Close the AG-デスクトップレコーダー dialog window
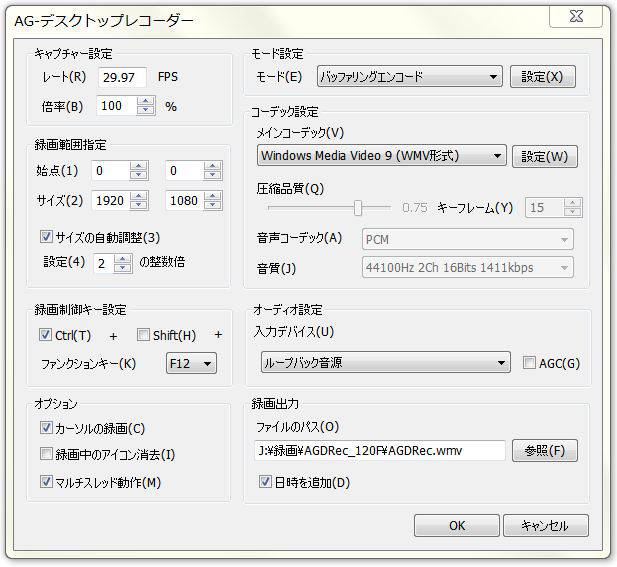The width and height of the screenshot is (617, 567). (x=576, y=17)
